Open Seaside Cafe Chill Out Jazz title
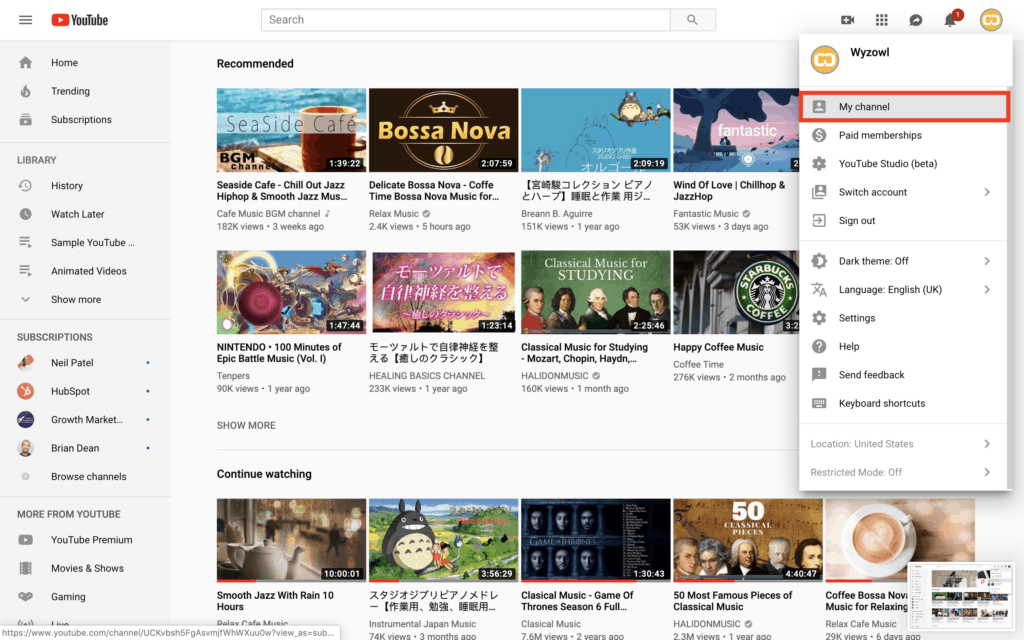Screen dimensions: 1024x640 (282, 191)
